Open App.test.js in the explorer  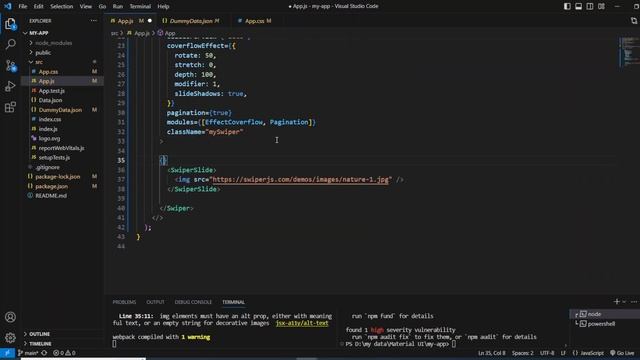pyautogui.click(x=62, y=91)
